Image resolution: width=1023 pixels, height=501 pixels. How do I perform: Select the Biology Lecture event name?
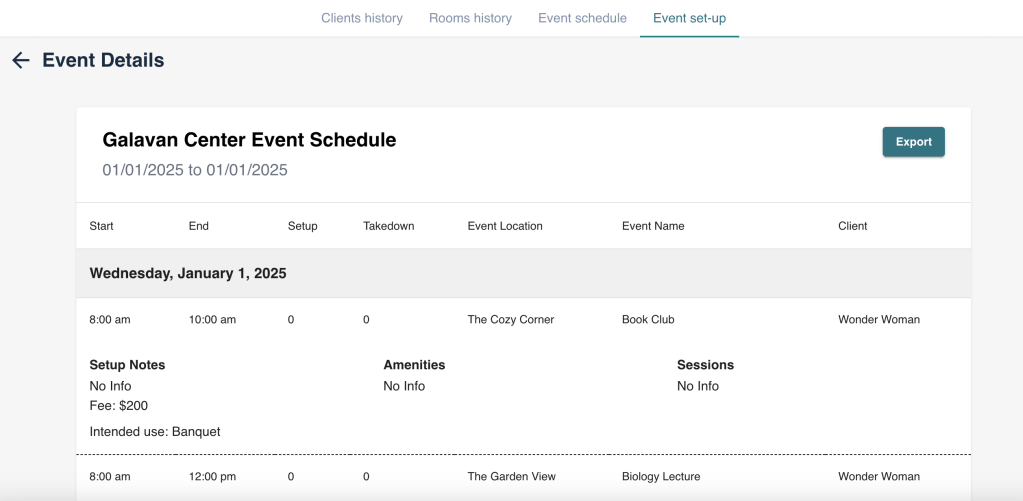click(x=661, y=477)
